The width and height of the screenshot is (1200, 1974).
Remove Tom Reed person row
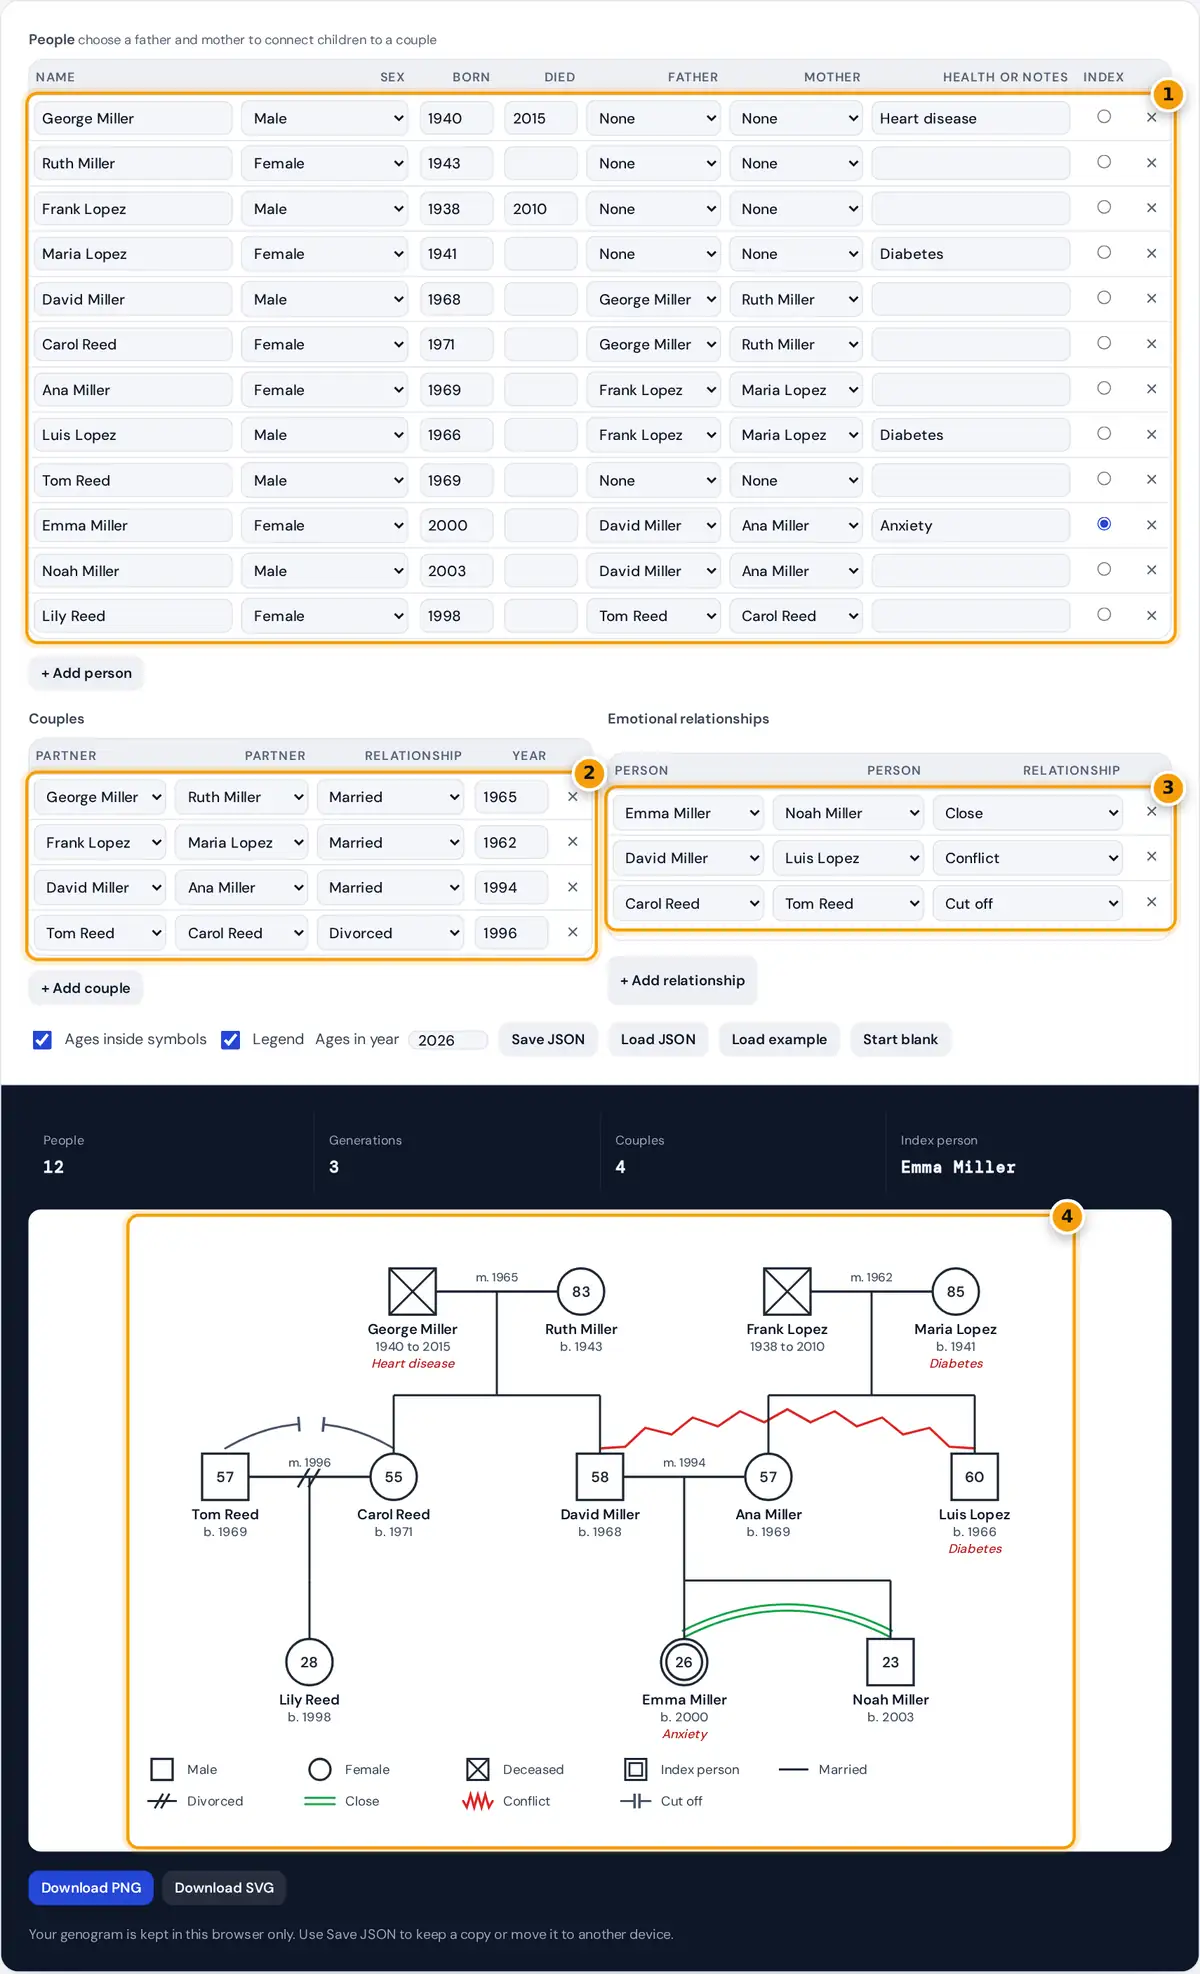[1151, 480]
